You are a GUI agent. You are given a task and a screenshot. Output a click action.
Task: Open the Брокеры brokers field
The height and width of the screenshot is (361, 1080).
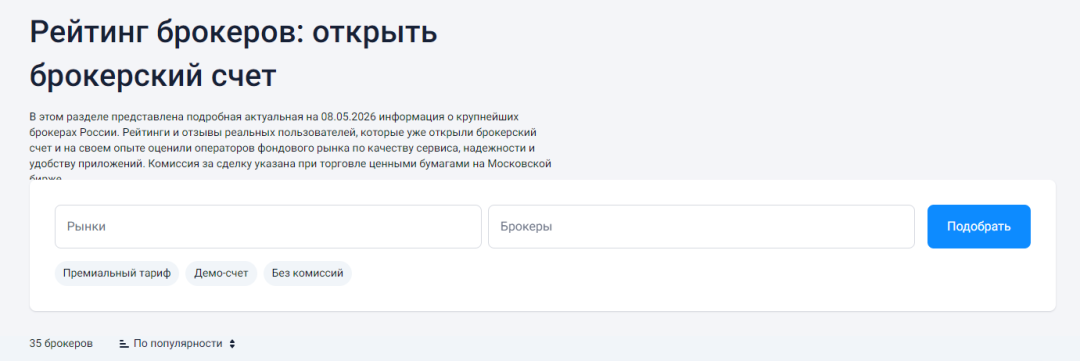click(x=701, y=226)
